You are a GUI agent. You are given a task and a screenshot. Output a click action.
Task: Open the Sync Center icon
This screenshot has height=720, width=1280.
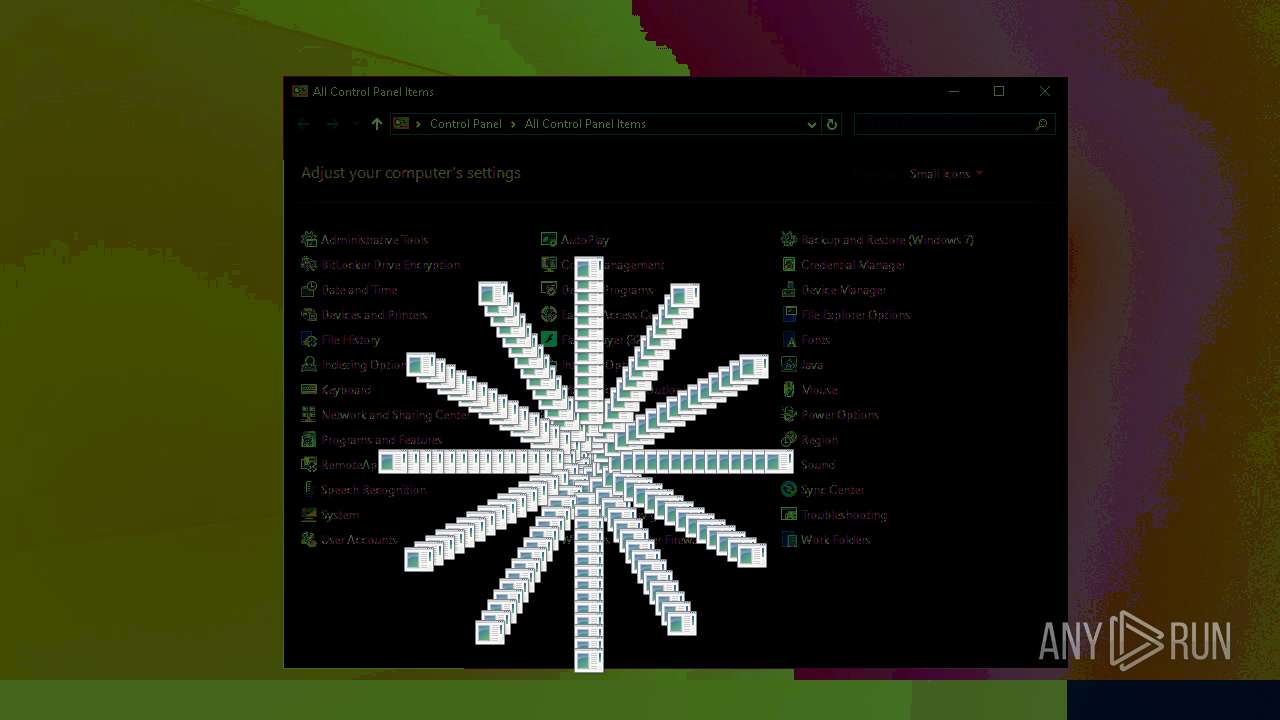[789, 490]
